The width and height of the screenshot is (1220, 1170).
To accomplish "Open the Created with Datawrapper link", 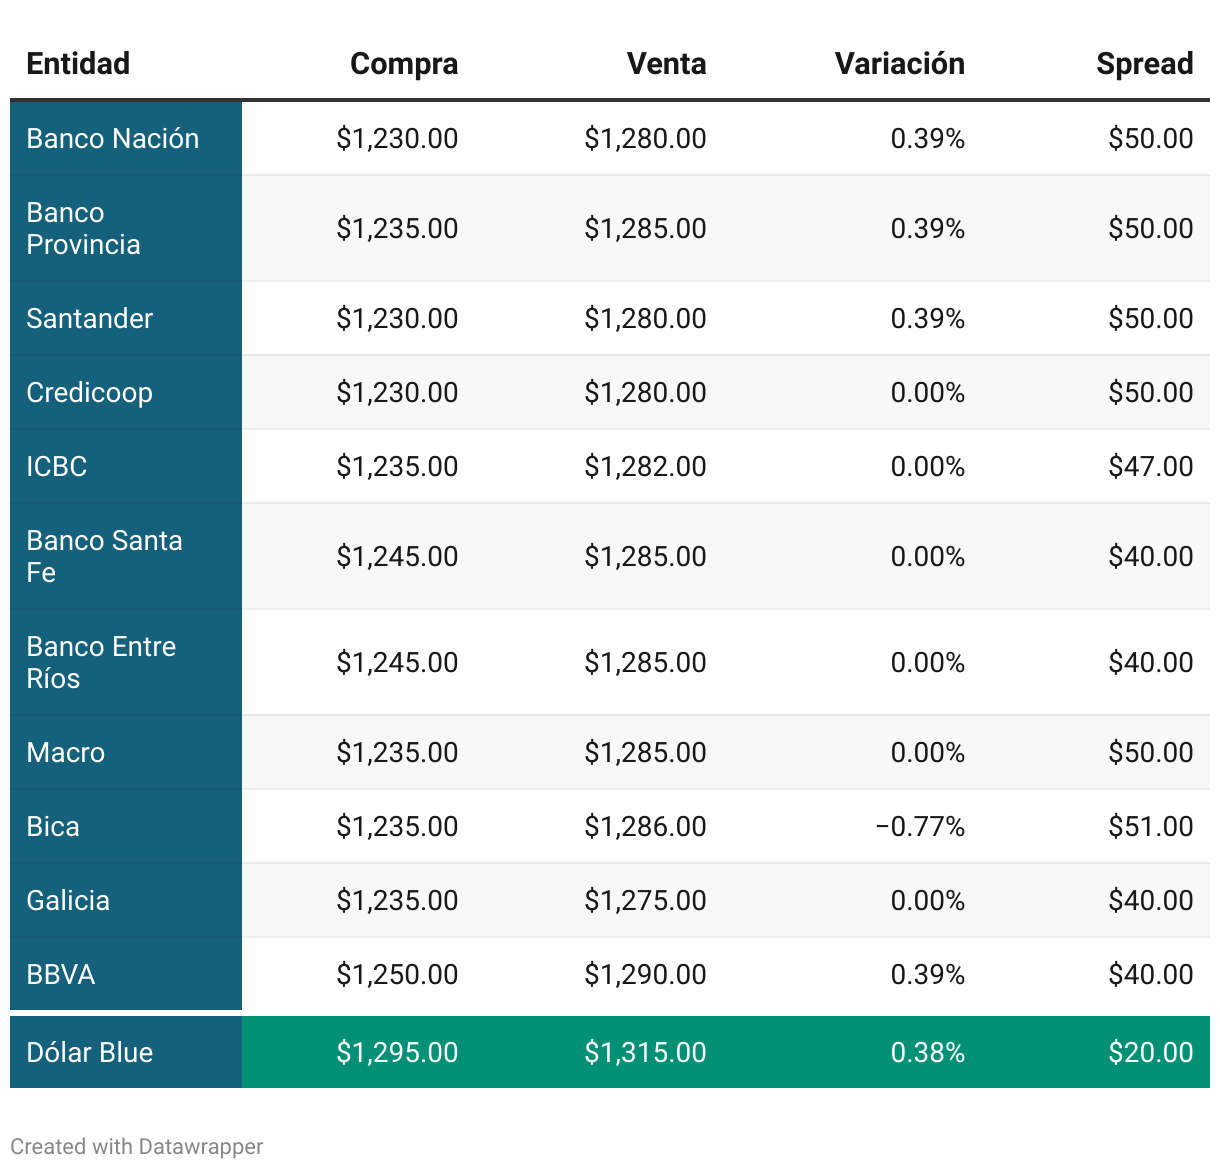I will [137, 1147].
